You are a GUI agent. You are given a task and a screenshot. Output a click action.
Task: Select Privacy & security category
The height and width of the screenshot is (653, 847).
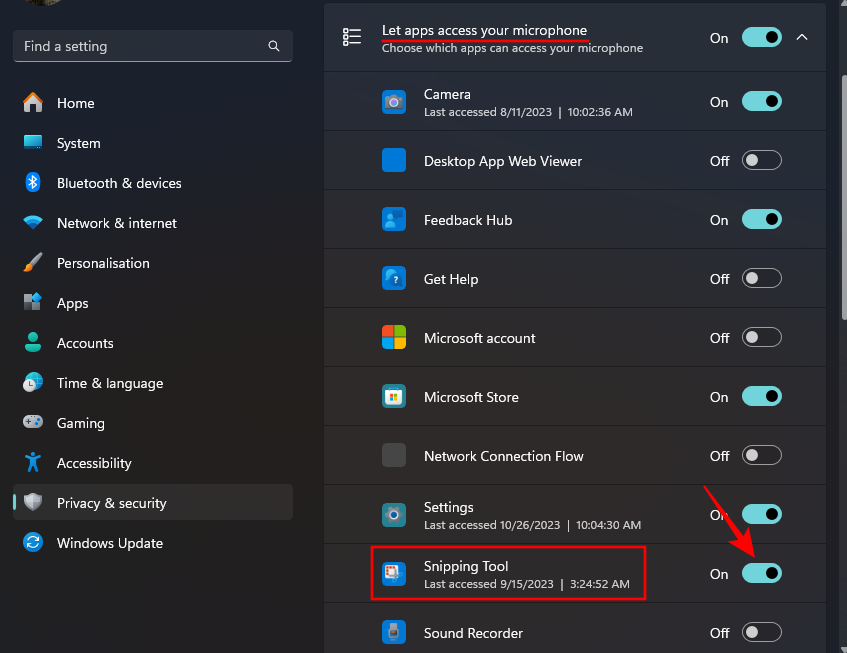click(x=153, y=502)
